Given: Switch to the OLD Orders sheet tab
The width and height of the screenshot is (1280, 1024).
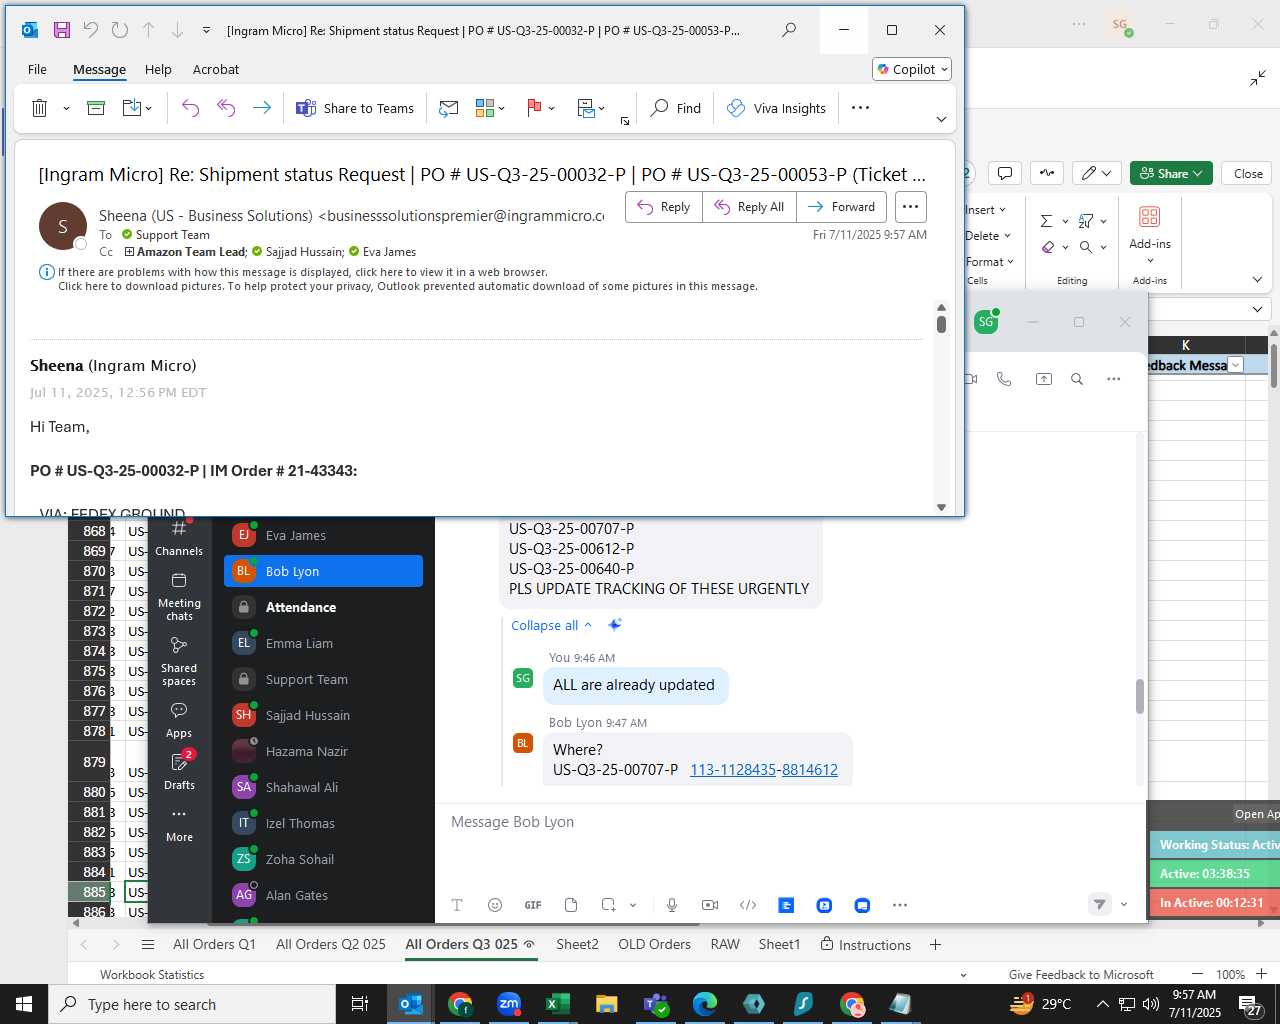Looking at the screenshot, I should pos(654,944).
